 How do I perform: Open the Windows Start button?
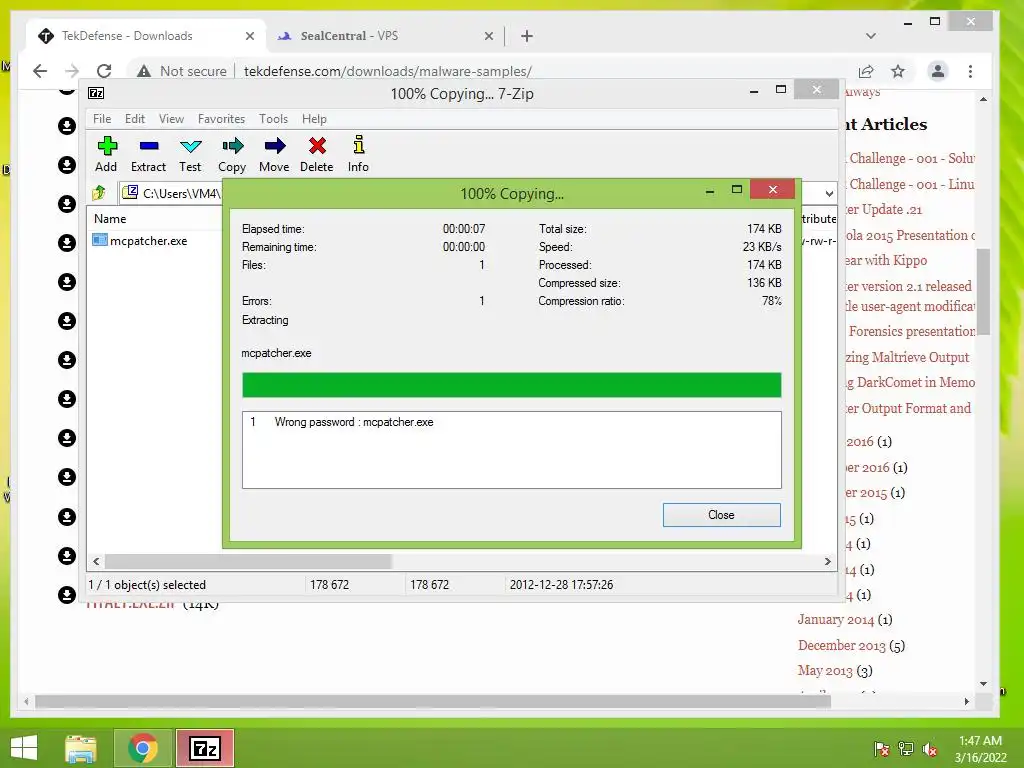24,748
